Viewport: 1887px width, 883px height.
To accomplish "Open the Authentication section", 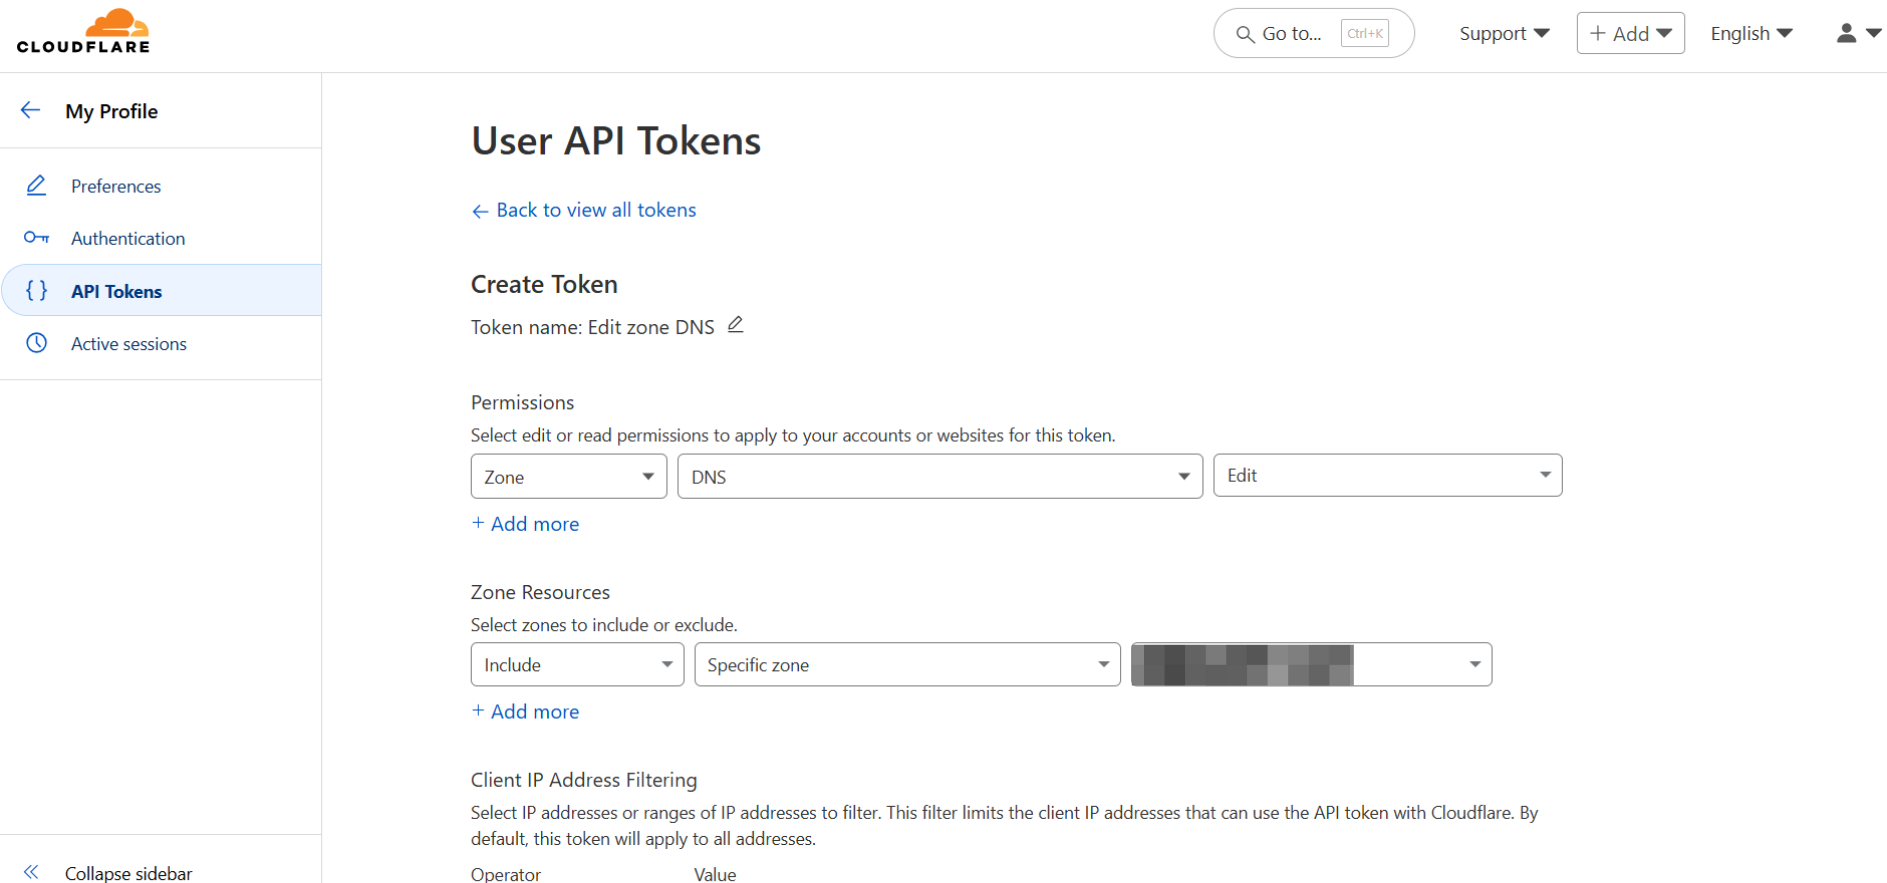I will [128, 238].
